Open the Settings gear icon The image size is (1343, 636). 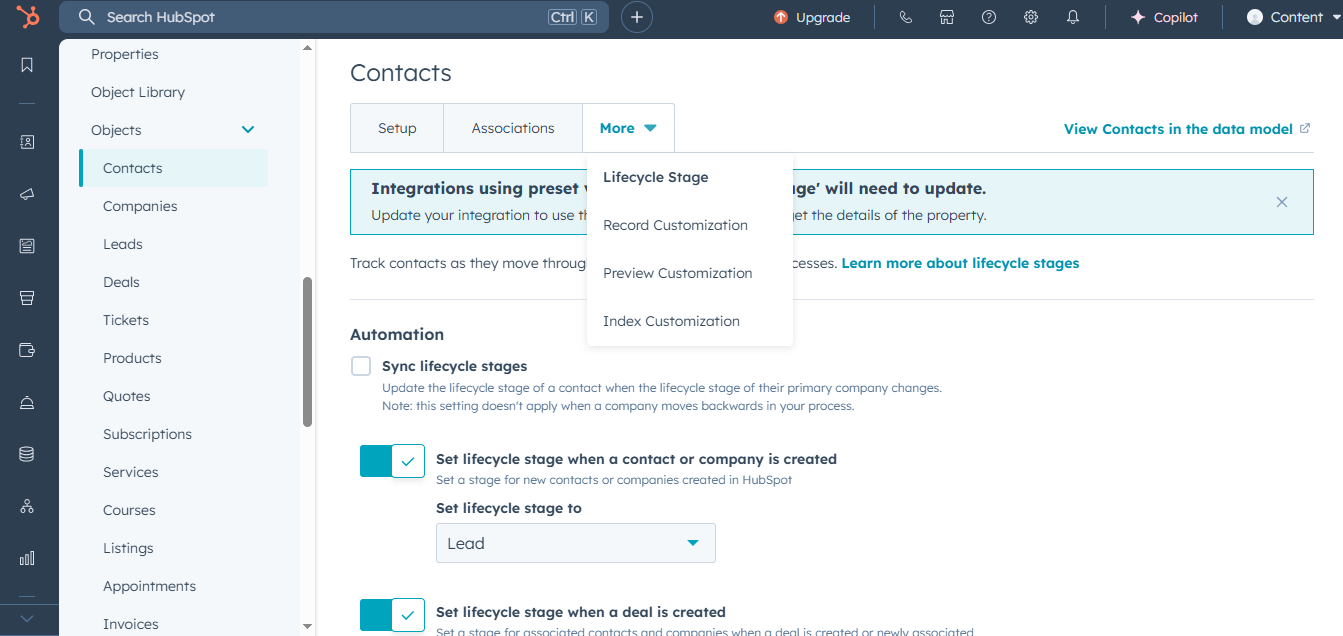pos(1031,17)
